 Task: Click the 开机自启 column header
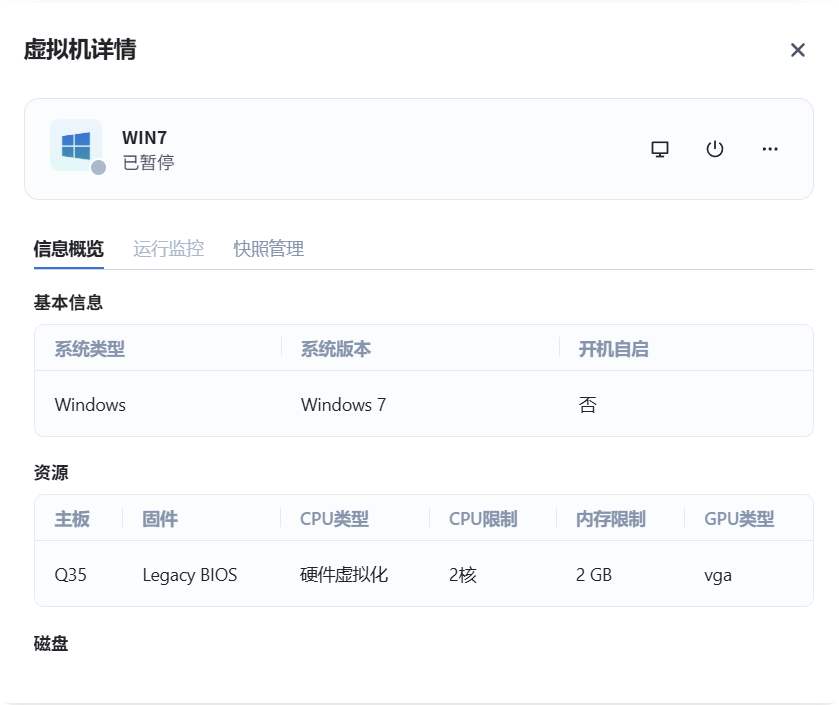[613, 349]
